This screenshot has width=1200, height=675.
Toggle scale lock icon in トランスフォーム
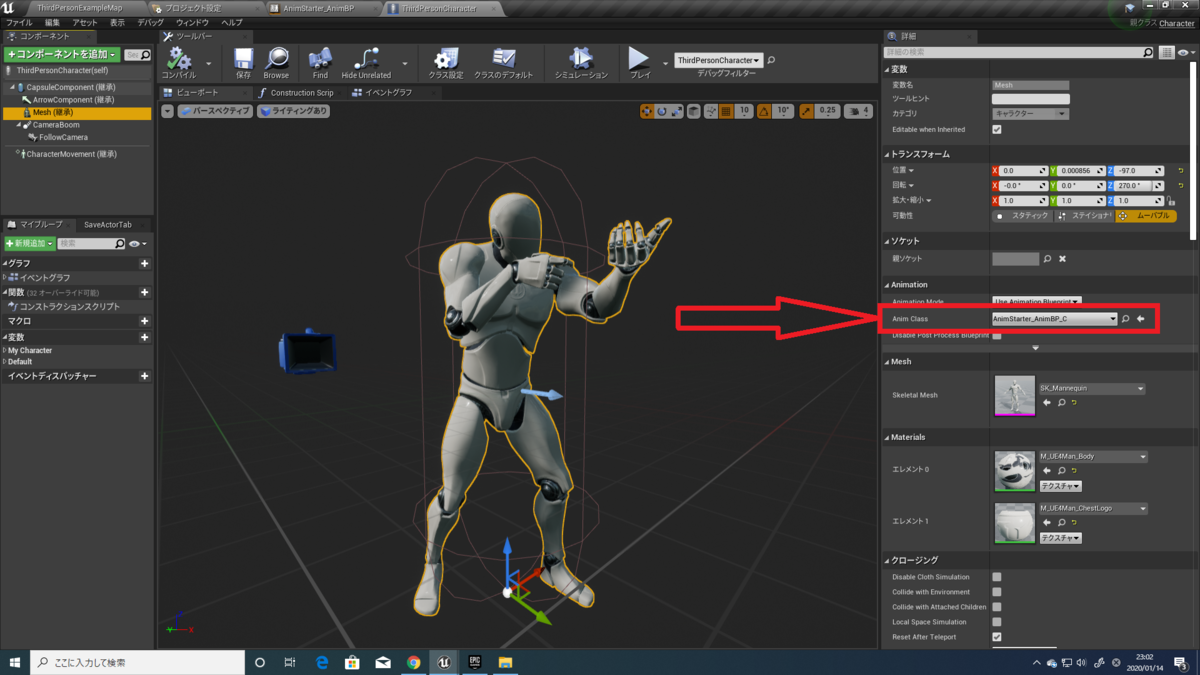tap(1171, 201)
